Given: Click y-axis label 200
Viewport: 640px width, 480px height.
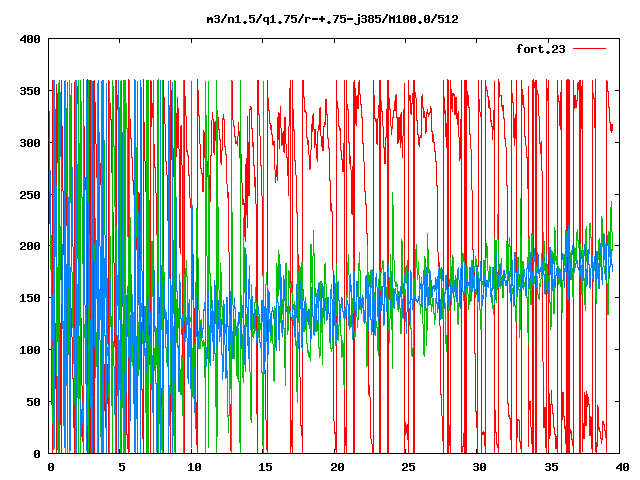Looking at the screenshot, I should 30,246.
